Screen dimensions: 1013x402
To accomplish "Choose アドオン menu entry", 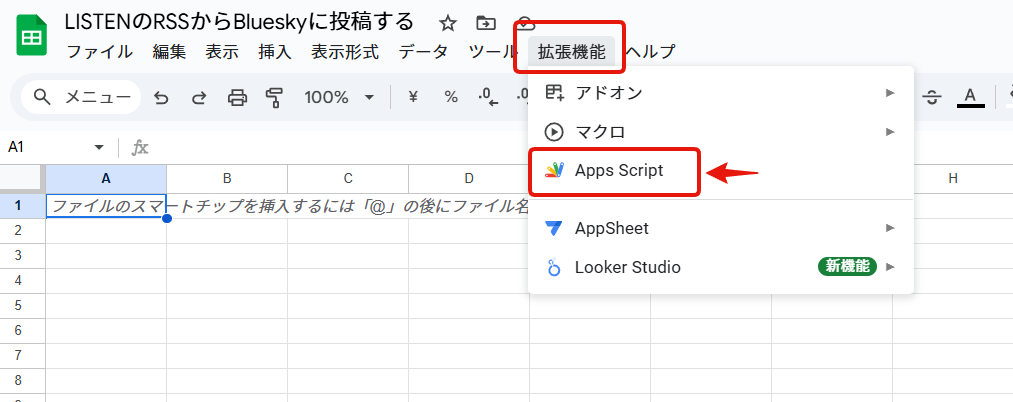I will (721, 93).
